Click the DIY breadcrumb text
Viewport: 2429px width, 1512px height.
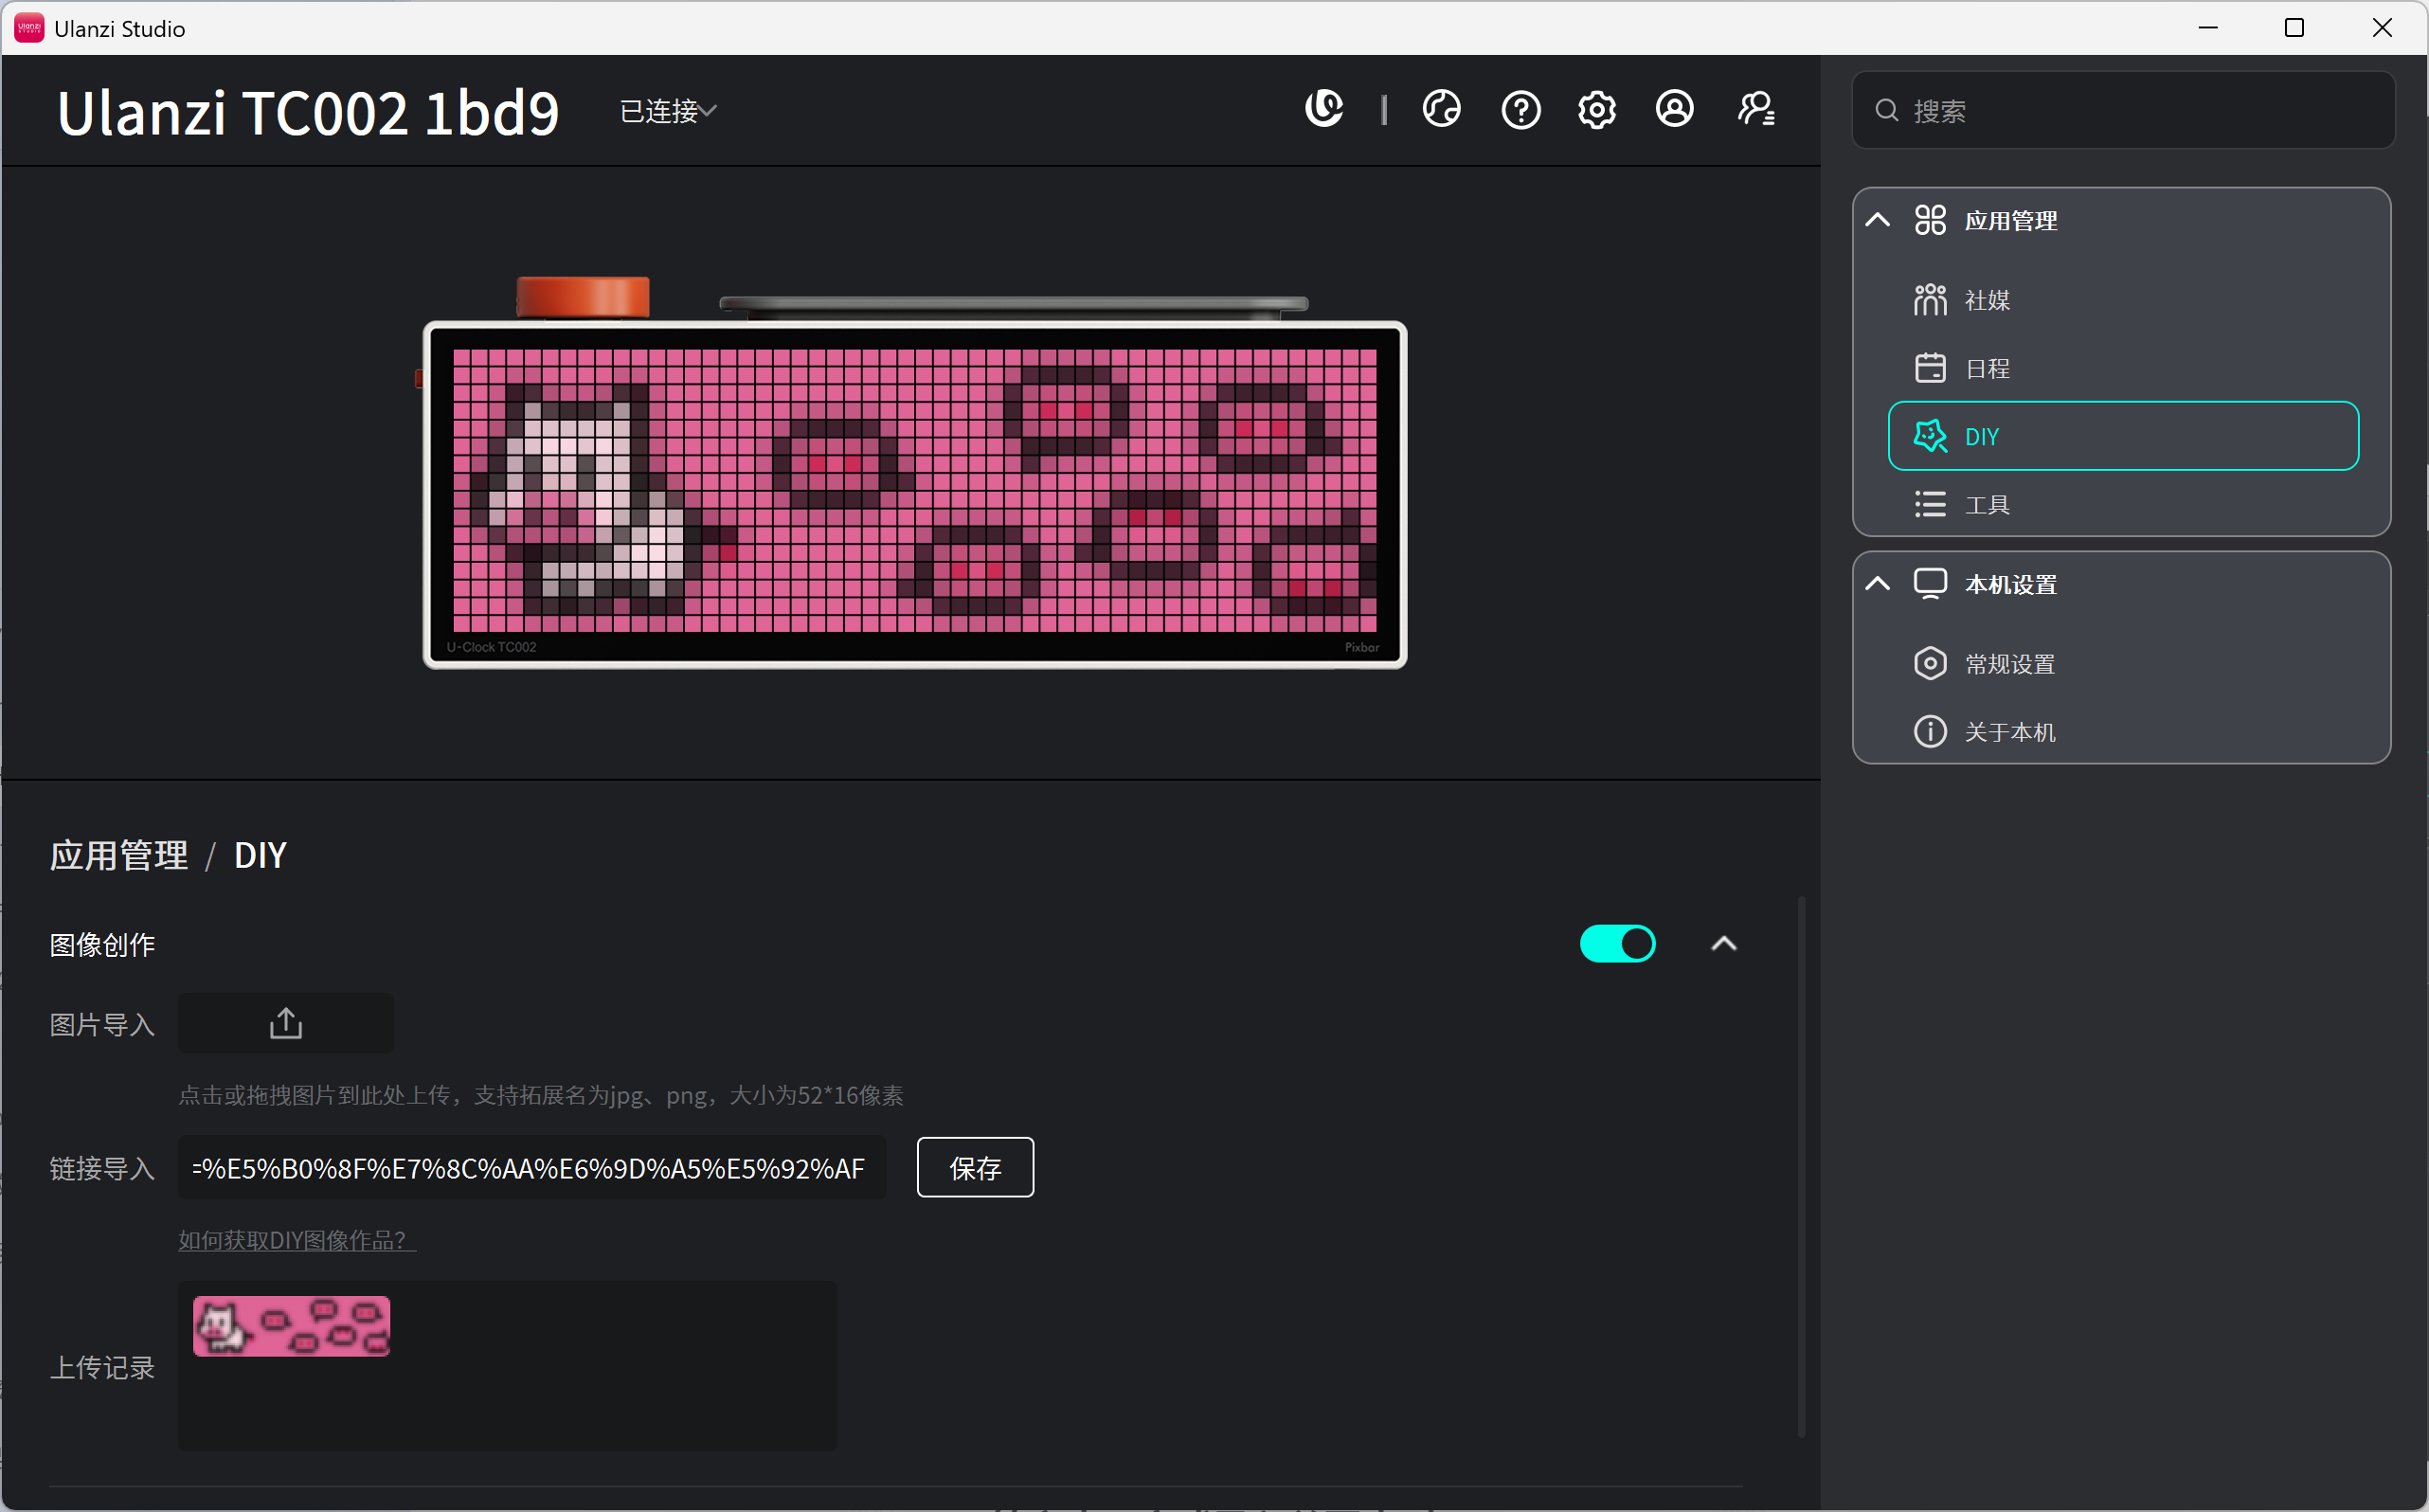pos(260,855)
